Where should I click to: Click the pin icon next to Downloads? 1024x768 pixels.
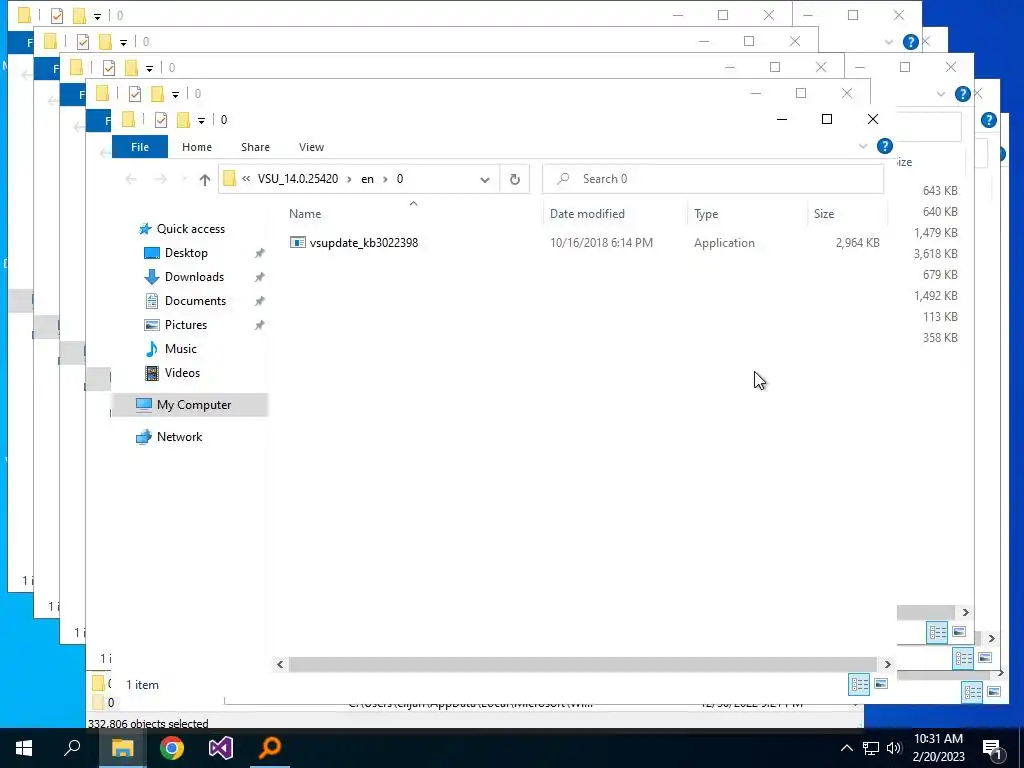(259, 277)
